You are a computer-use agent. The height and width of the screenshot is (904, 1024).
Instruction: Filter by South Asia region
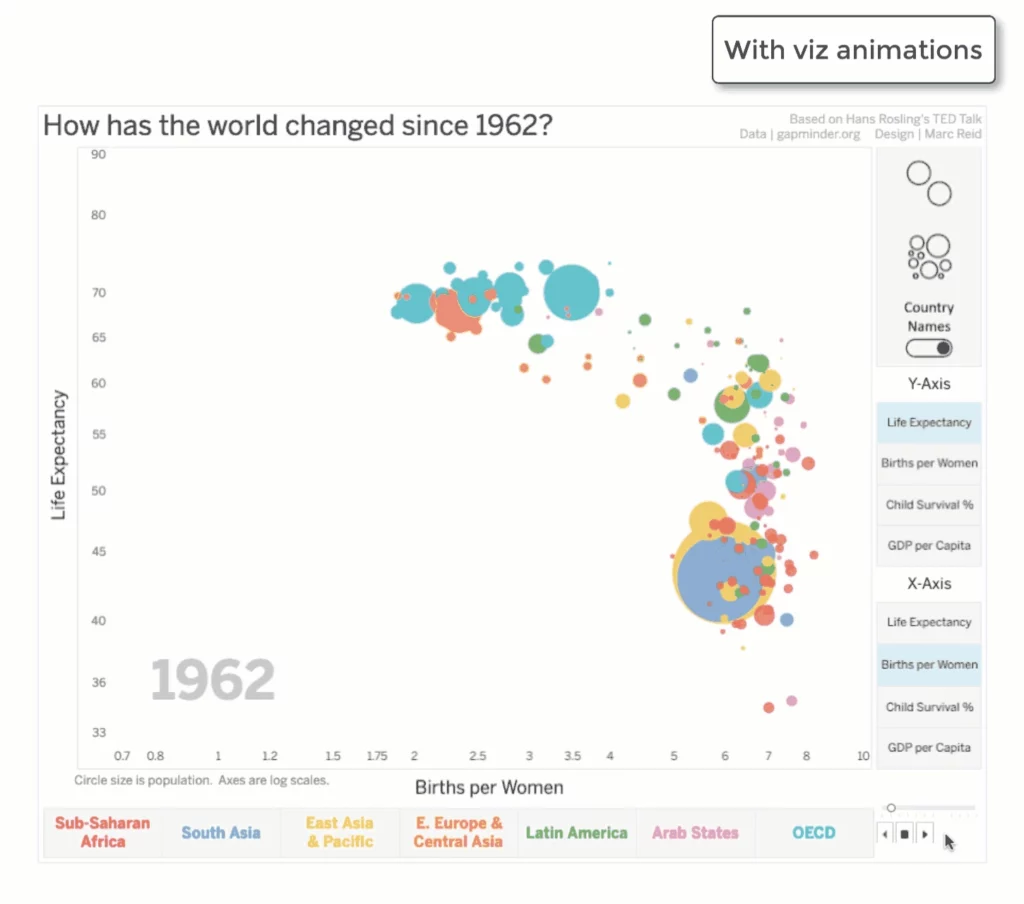point(221,833)
